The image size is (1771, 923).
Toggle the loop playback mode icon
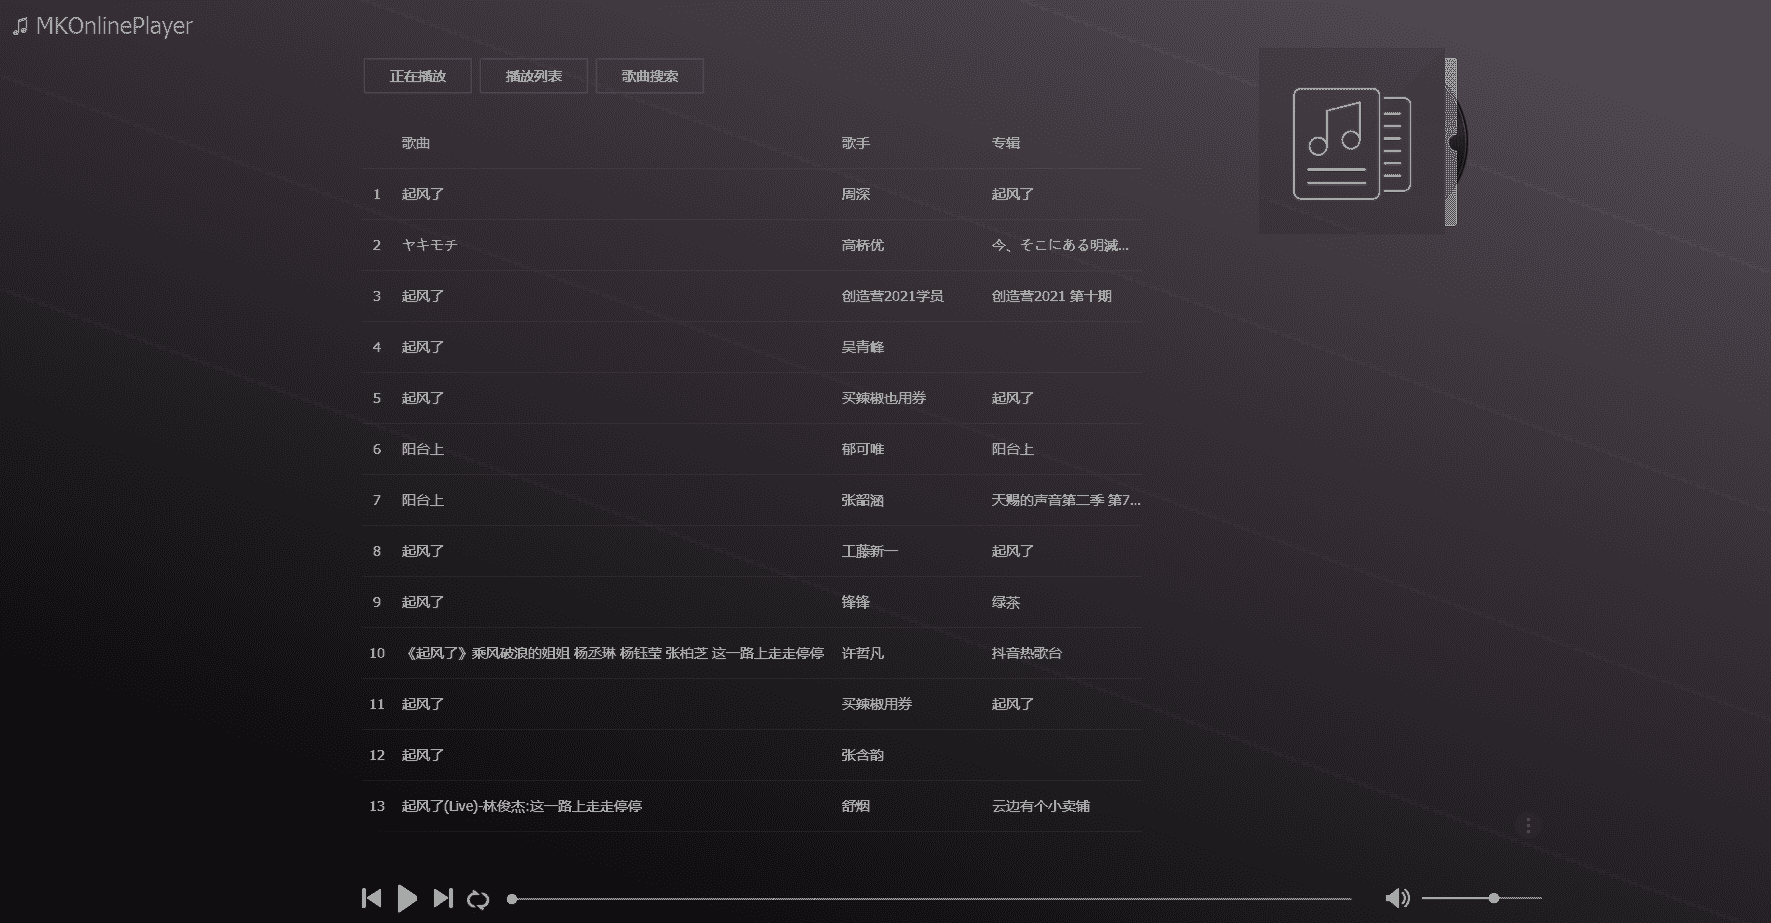point(478,899)
